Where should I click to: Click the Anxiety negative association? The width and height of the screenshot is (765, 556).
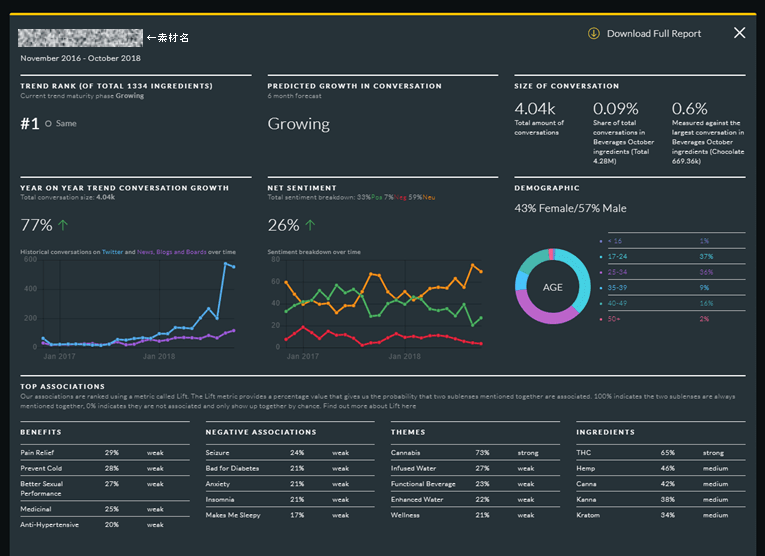point(290,484)
